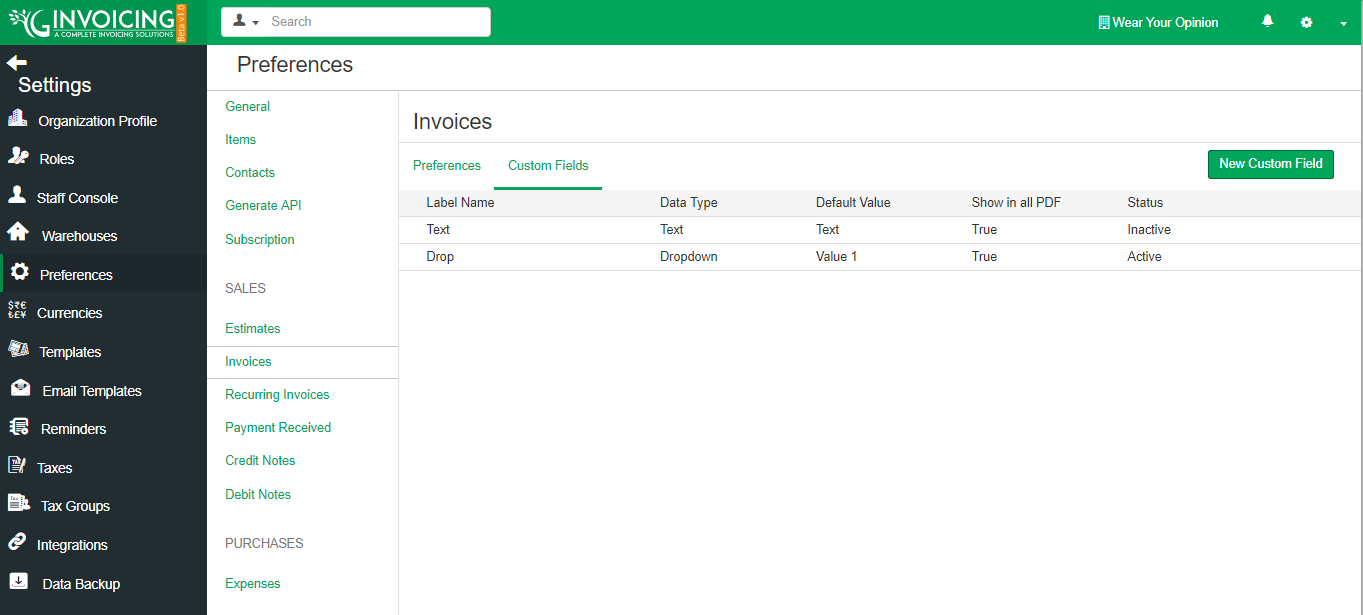Screen dimensions: 1363x615
Task: Go to Currencies settings
Action: tap(69, 313)
